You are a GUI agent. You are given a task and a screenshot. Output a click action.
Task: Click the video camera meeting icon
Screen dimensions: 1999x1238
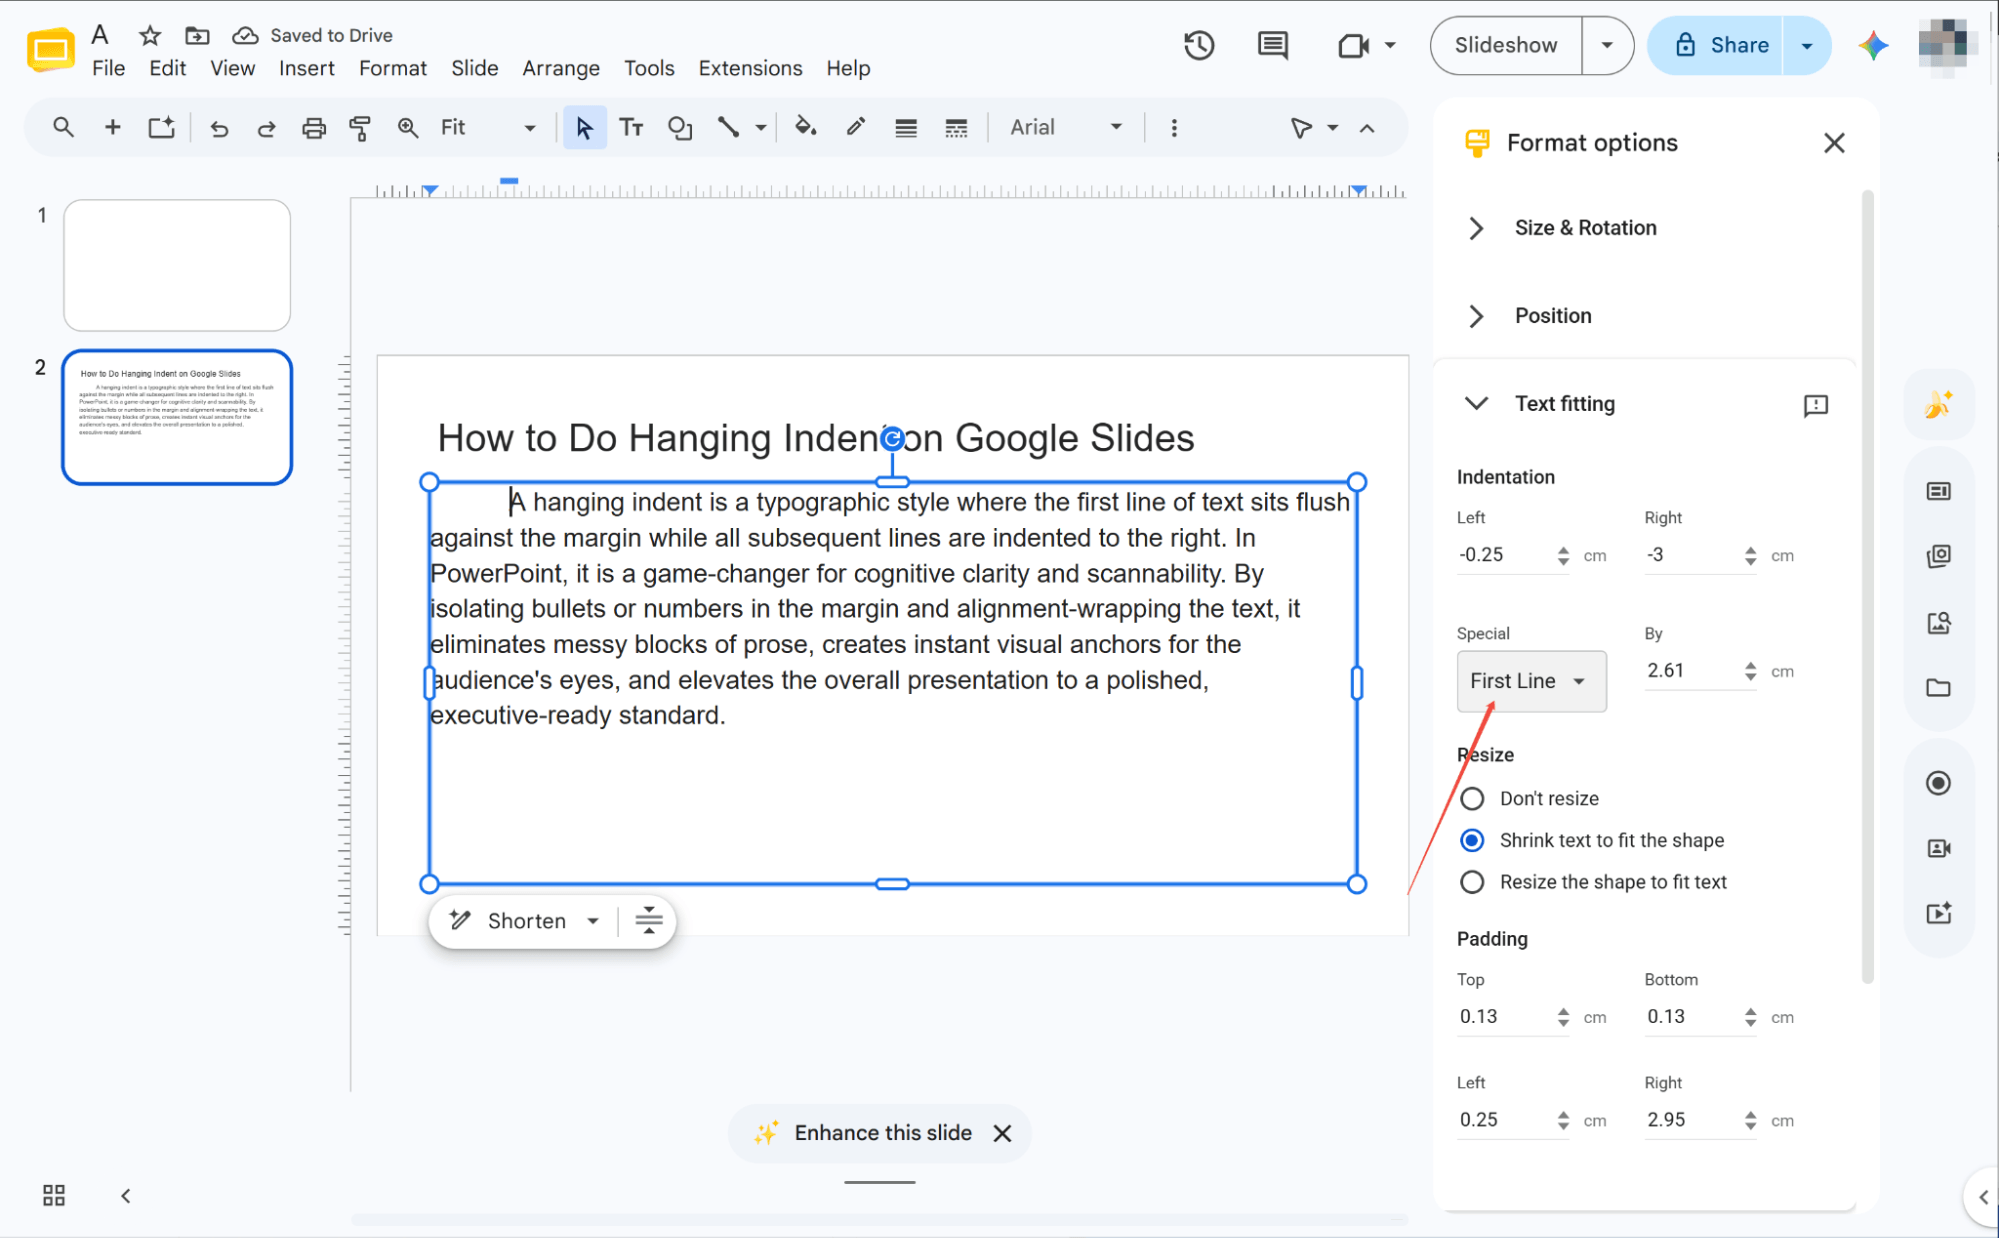pyautogui.click(x=1353, y=46)
